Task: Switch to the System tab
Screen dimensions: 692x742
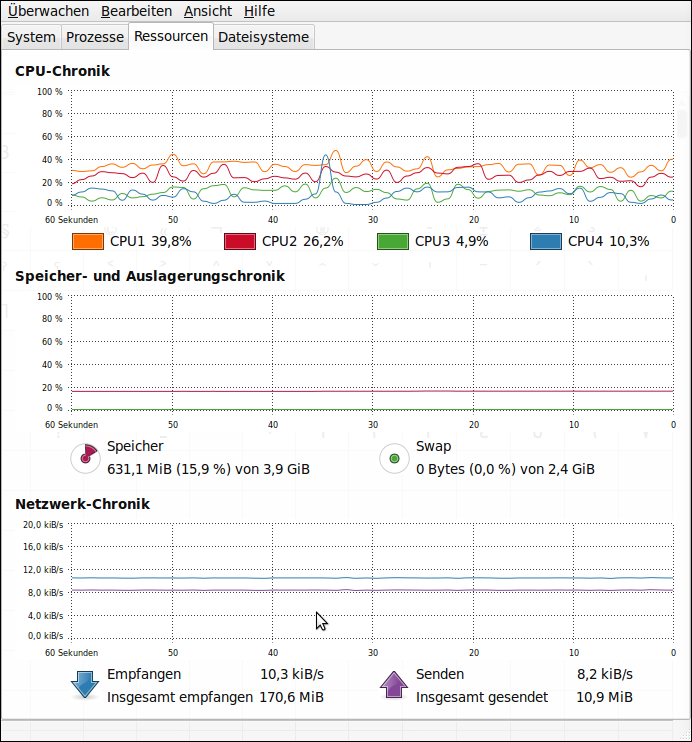Action: pos(31,37)
